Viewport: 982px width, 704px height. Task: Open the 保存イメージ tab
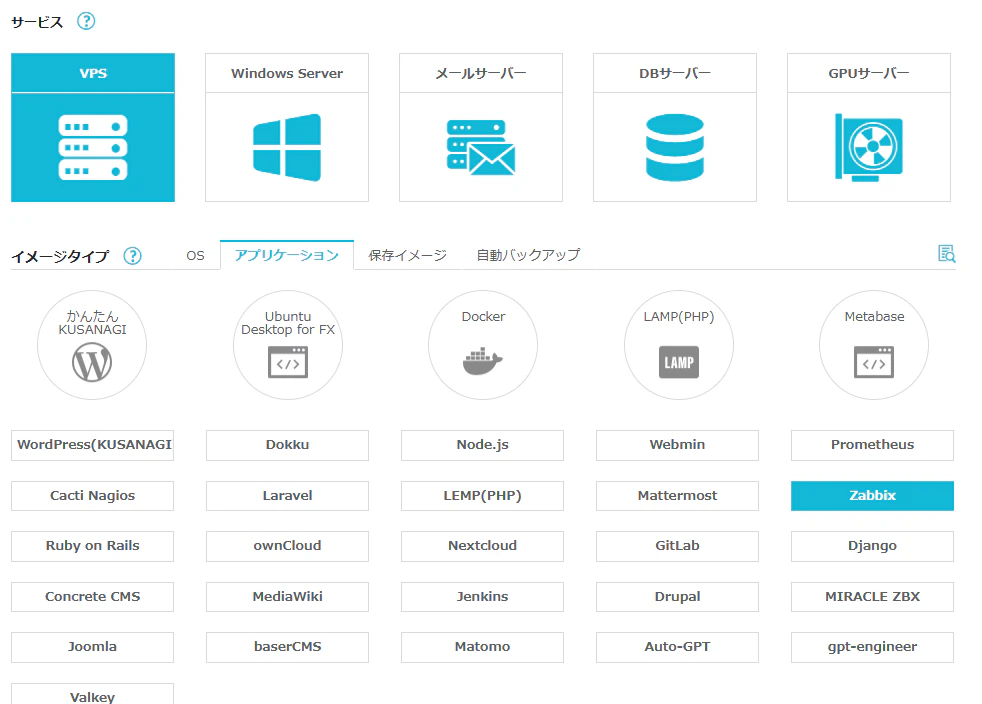pos(408,256)
